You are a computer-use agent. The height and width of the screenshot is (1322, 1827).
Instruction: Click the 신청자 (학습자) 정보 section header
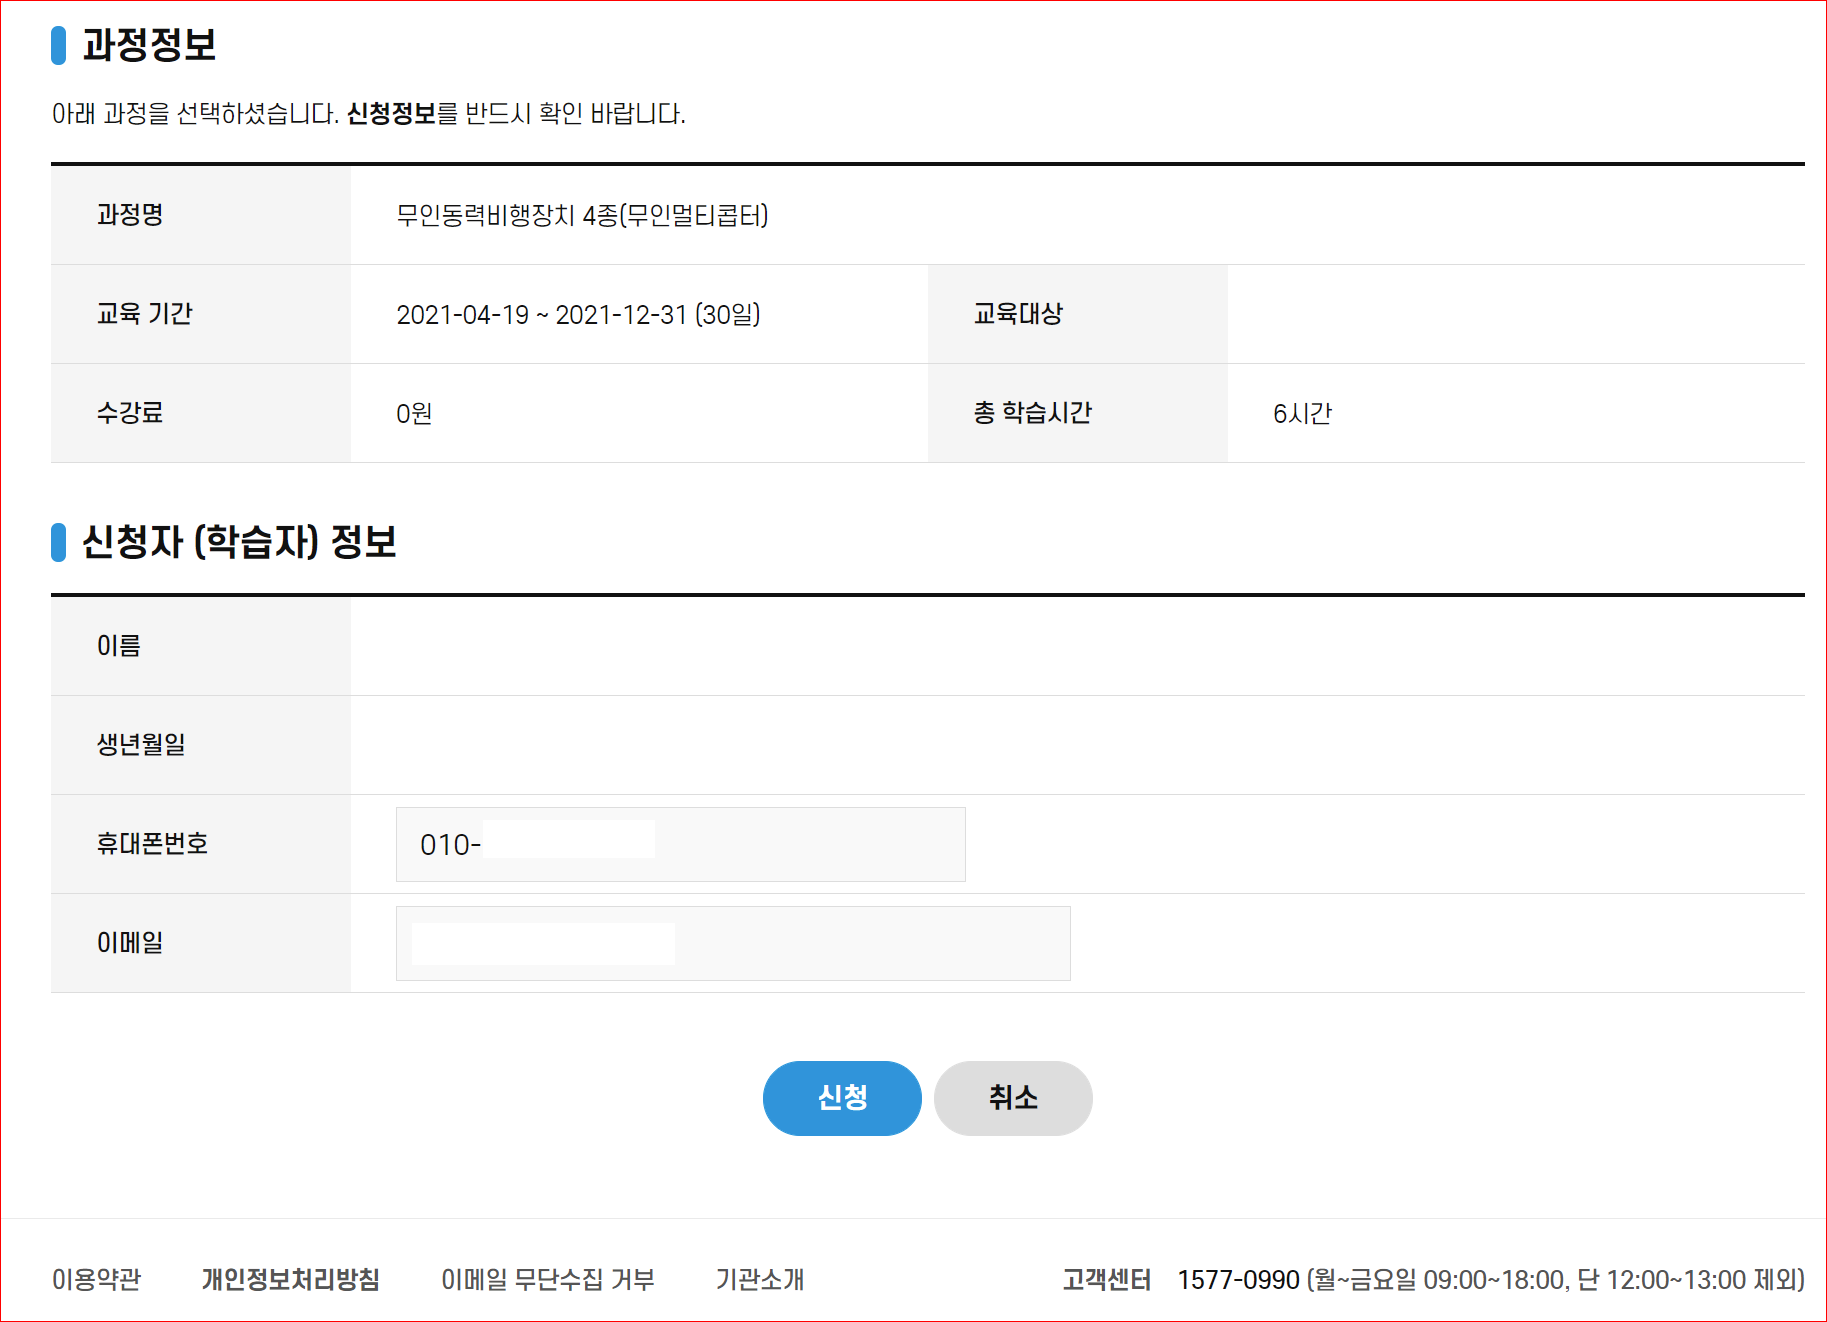[240, 543]
